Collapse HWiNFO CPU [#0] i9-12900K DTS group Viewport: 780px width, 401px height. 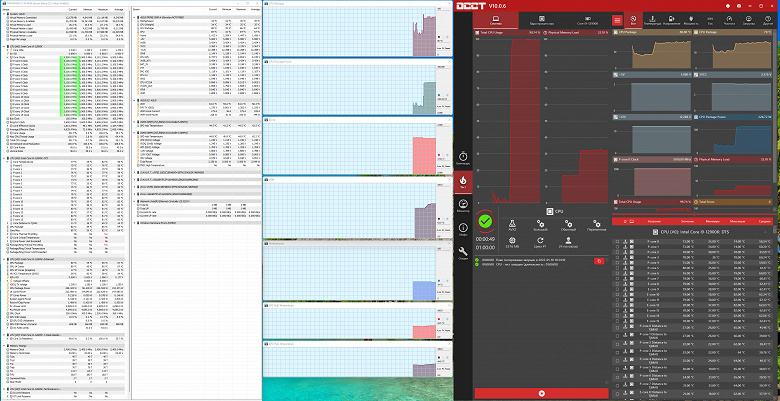point(4,158)
